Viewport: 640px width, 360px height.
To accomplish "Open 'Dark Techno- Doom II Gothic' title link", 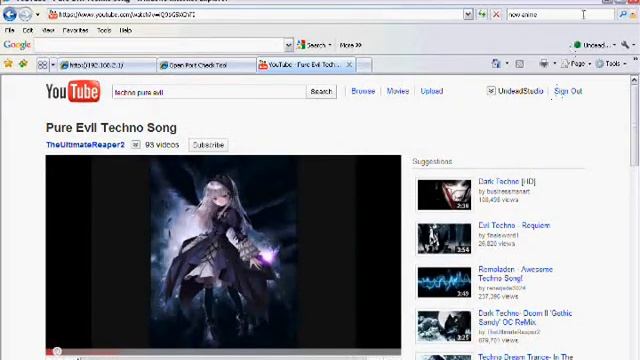I will coord(525,318).
